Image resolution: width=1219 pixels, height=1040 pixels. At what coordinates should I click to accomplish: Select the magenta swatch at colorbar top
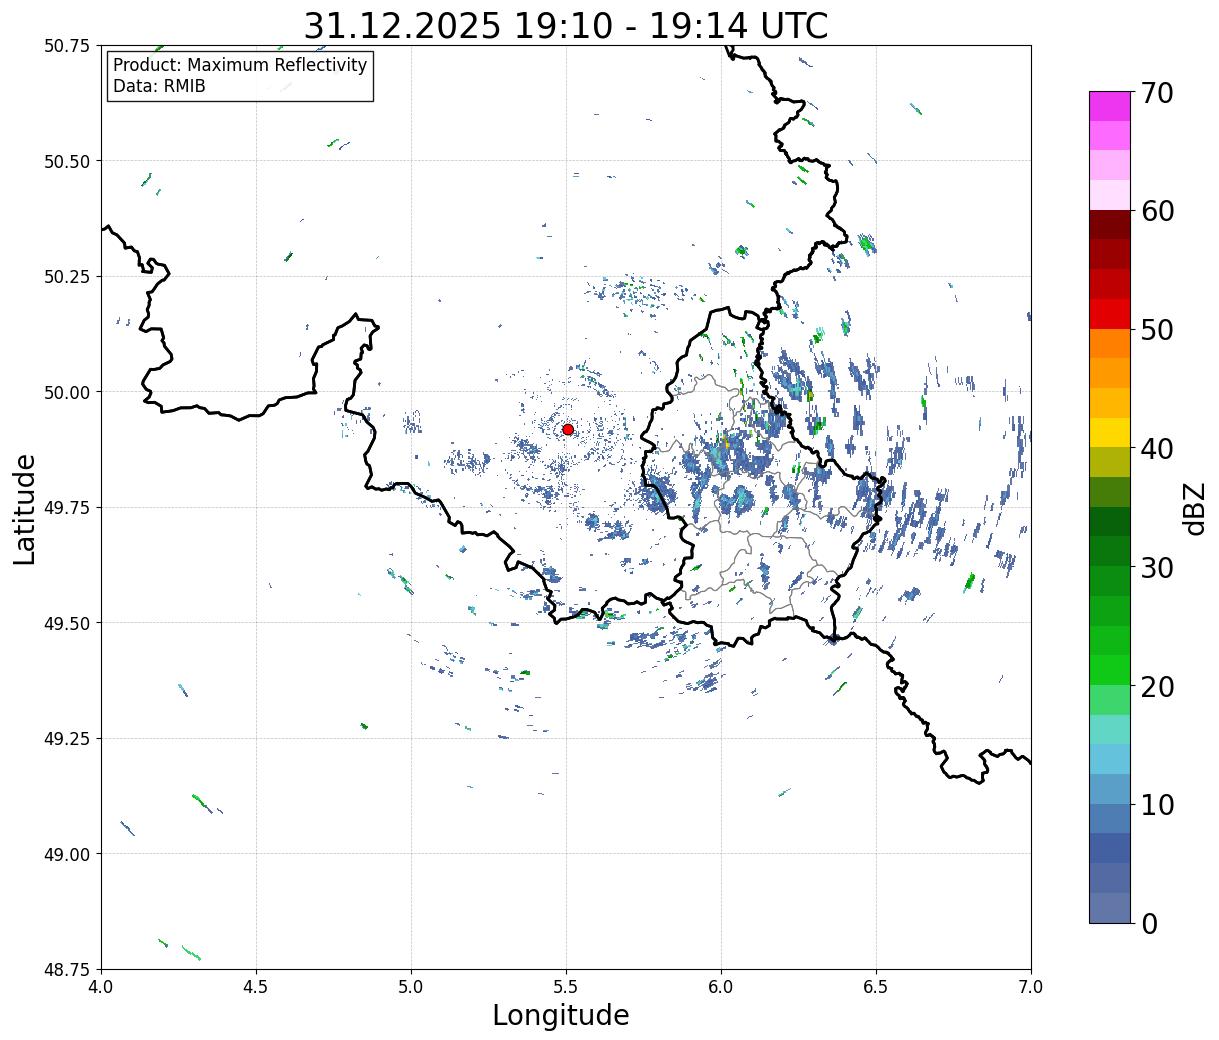(x=1109, y=106)
